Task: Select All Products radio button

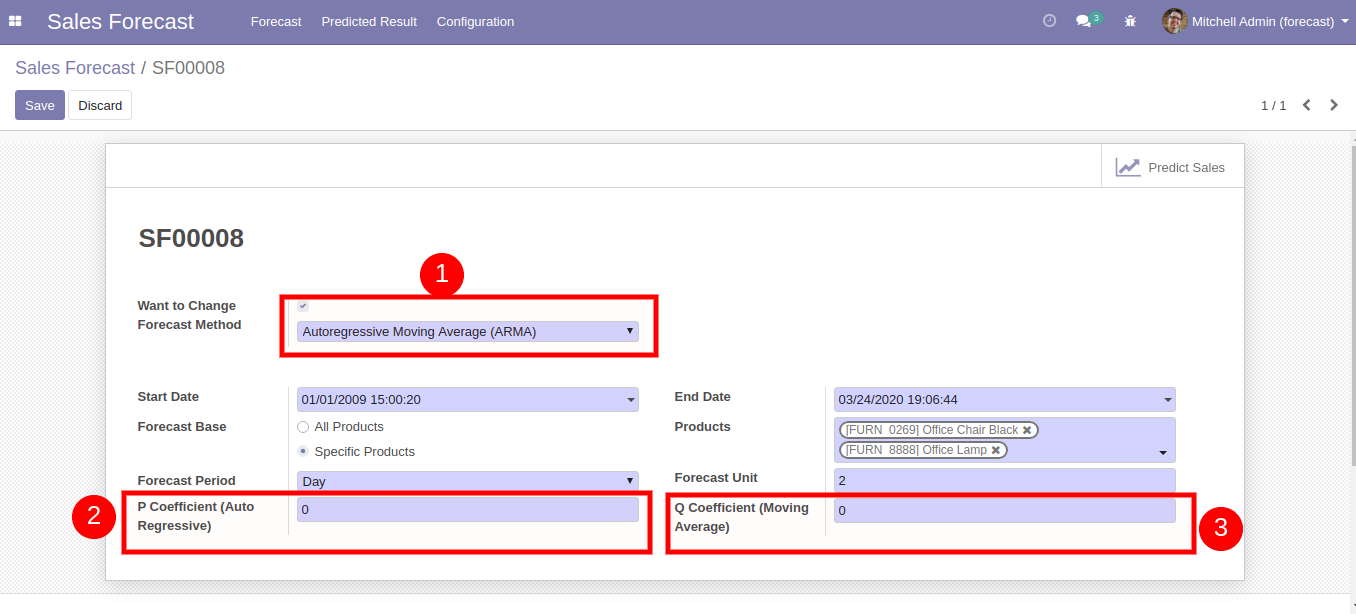Action: coord(303,427)
